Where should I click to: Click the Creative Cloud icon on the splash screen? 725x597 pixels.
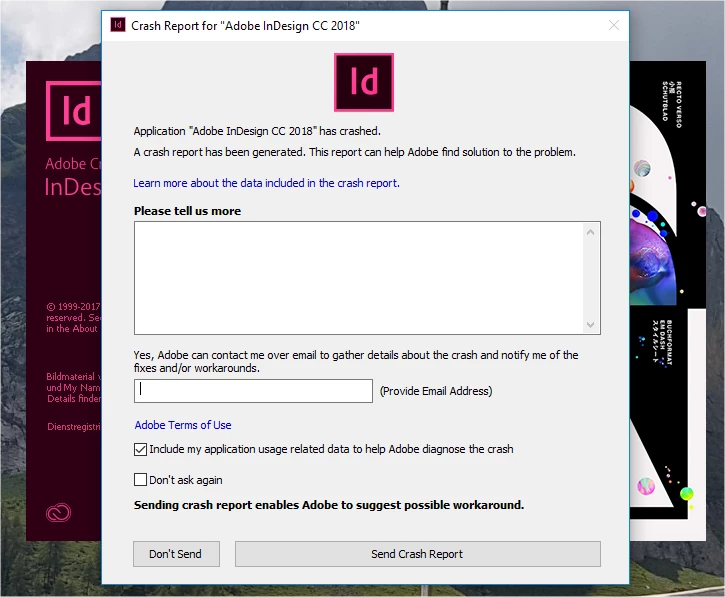(59, 512)
